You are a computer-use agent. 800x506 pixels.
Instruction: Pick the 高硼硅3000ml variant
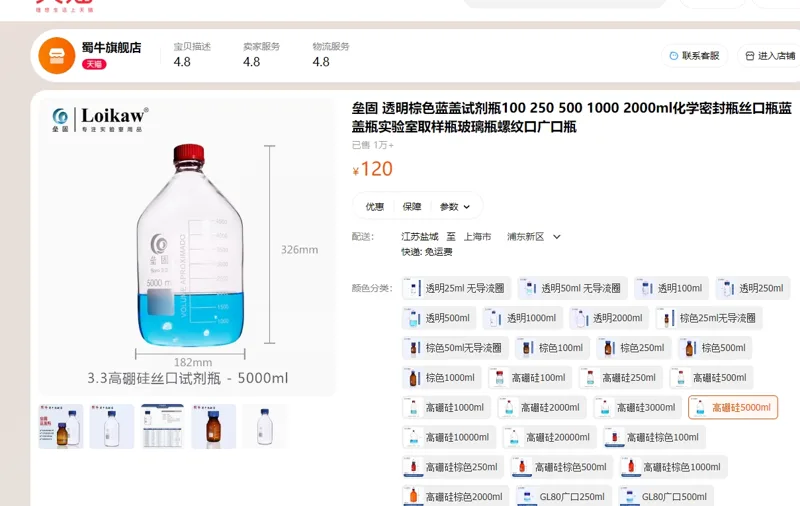[x=638, y=408]
